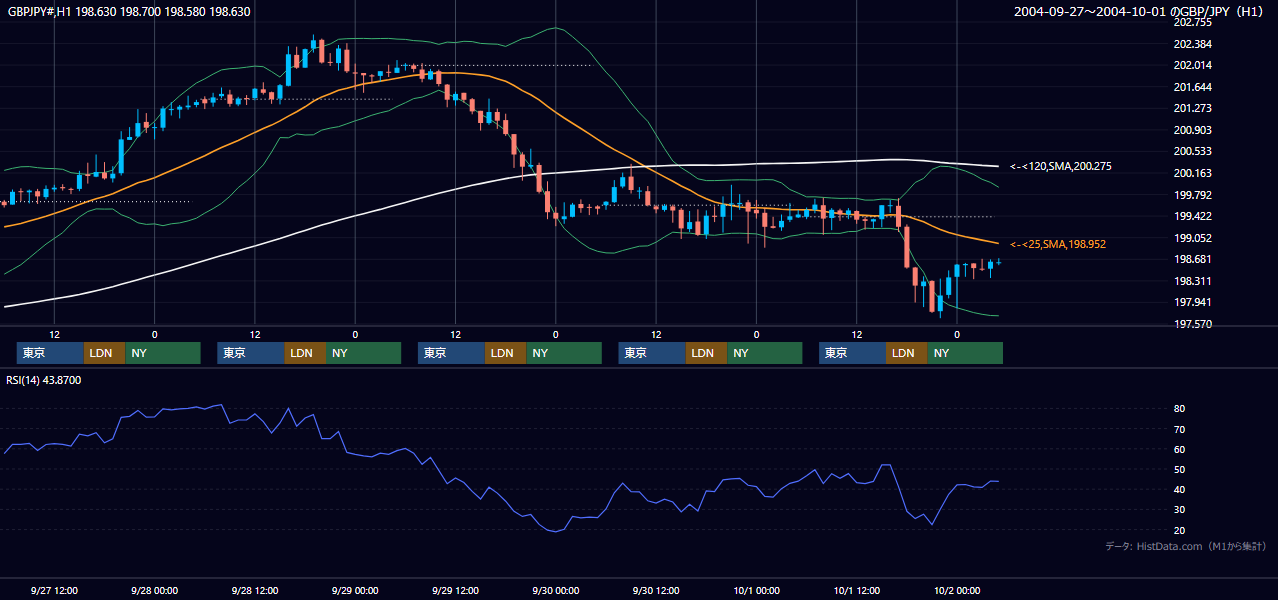Click price axis value 201.644
This screenshot has width=1278, height=600.
[1192, 87]
